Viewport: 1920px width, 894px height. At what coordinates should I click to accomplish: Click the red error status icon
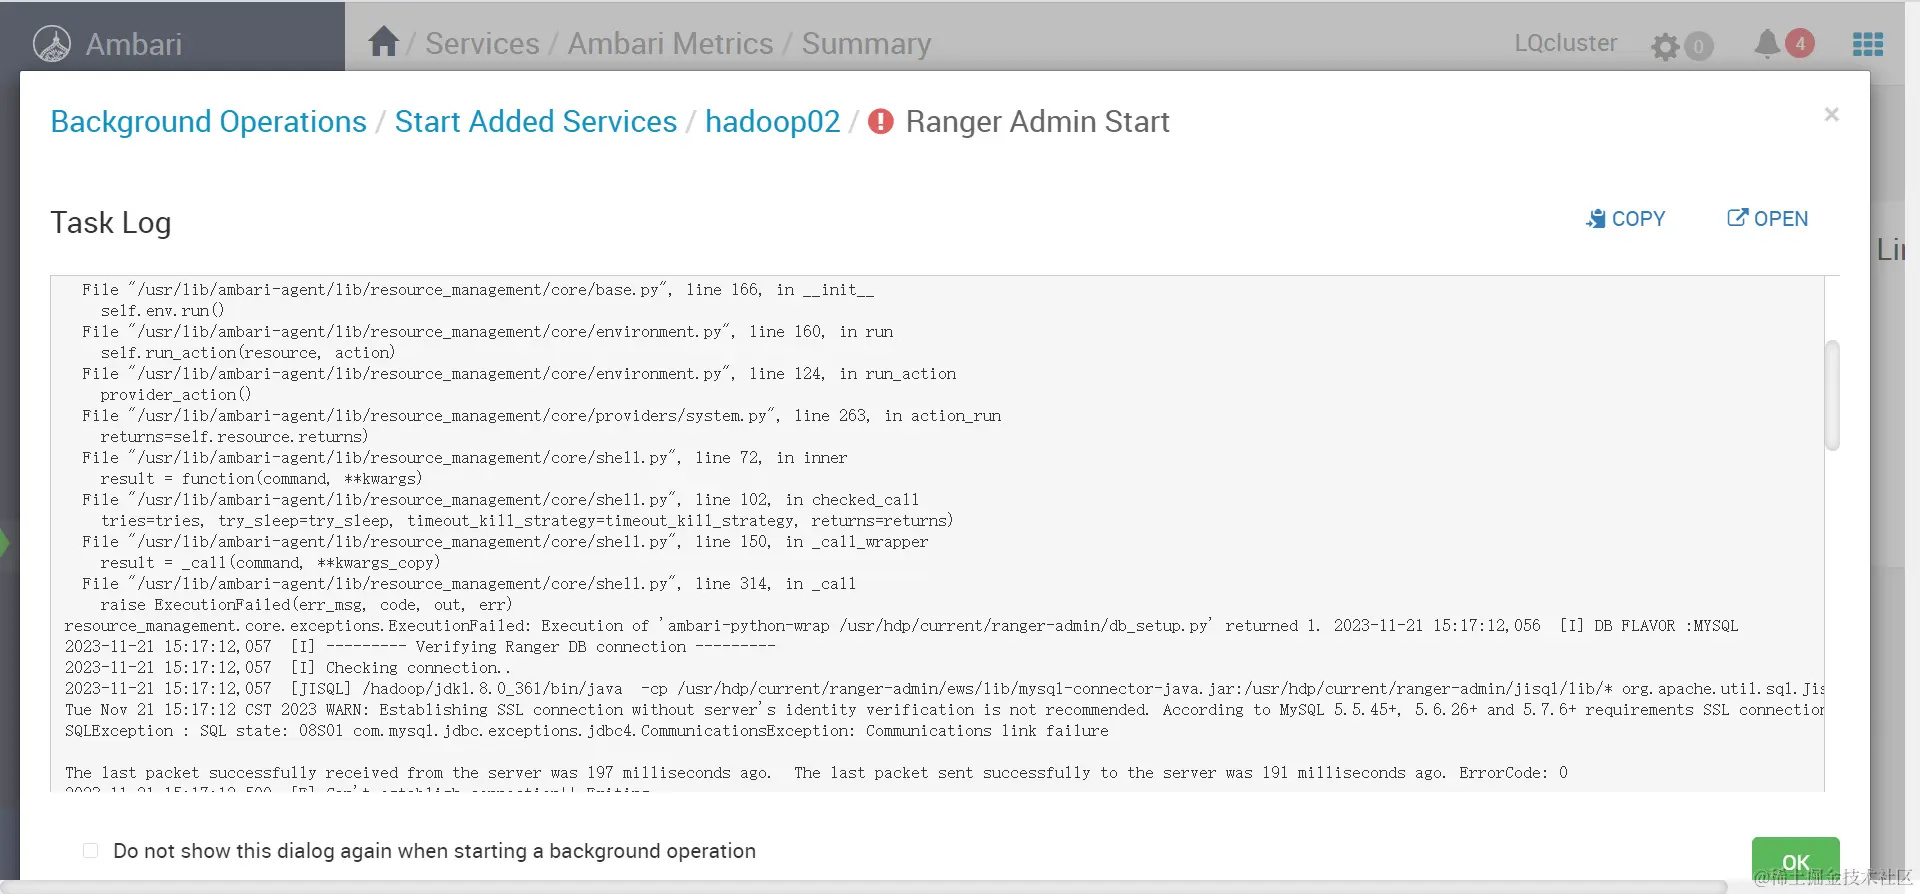[x=880, y=122]
